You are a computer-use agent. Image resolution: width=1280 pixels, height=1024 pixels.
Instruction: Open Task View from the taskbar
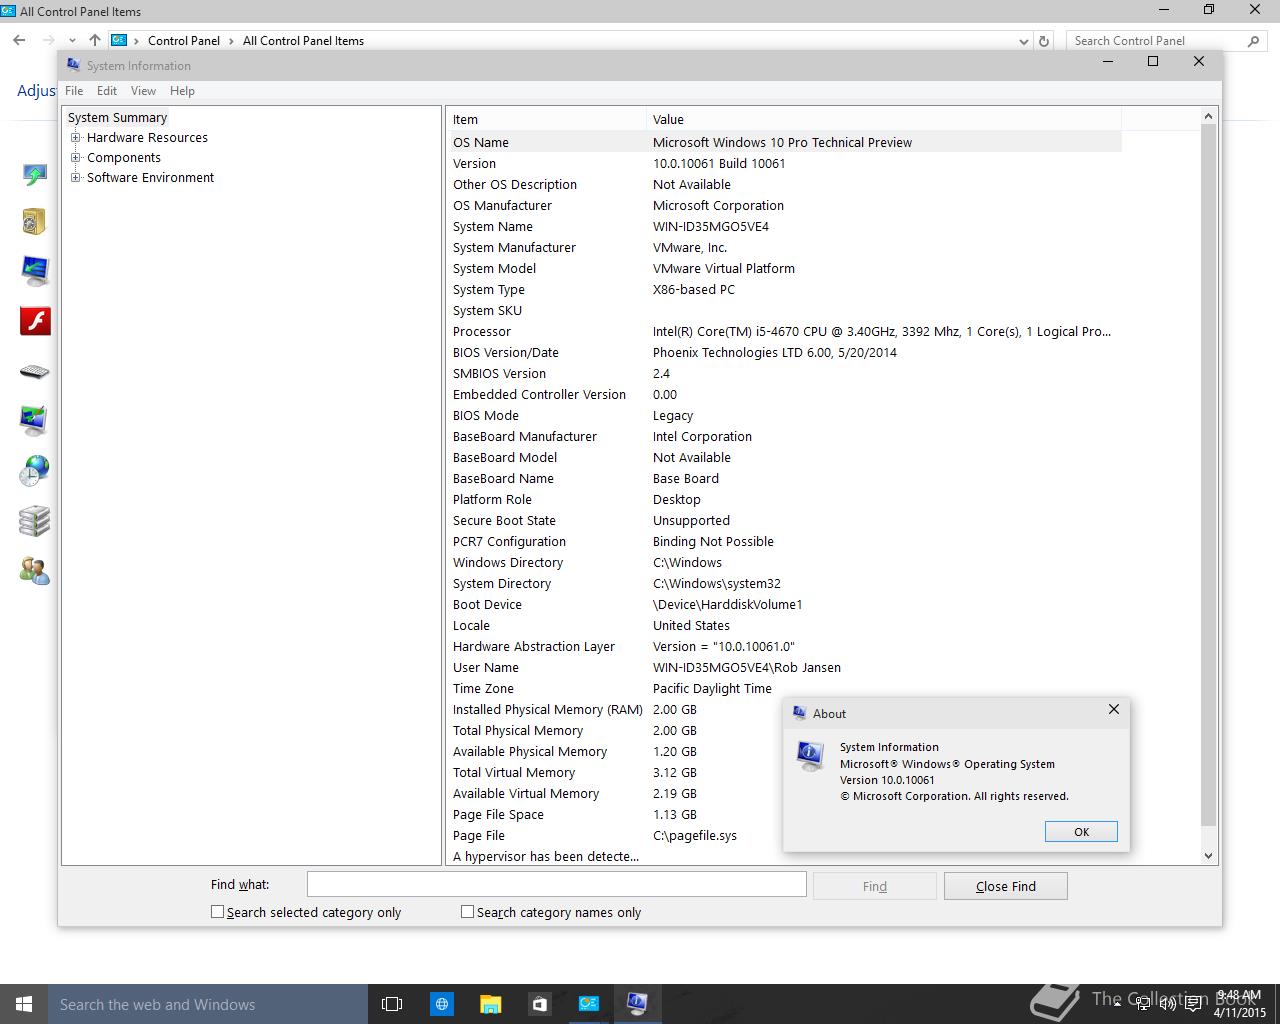[x=392, y=1004]
